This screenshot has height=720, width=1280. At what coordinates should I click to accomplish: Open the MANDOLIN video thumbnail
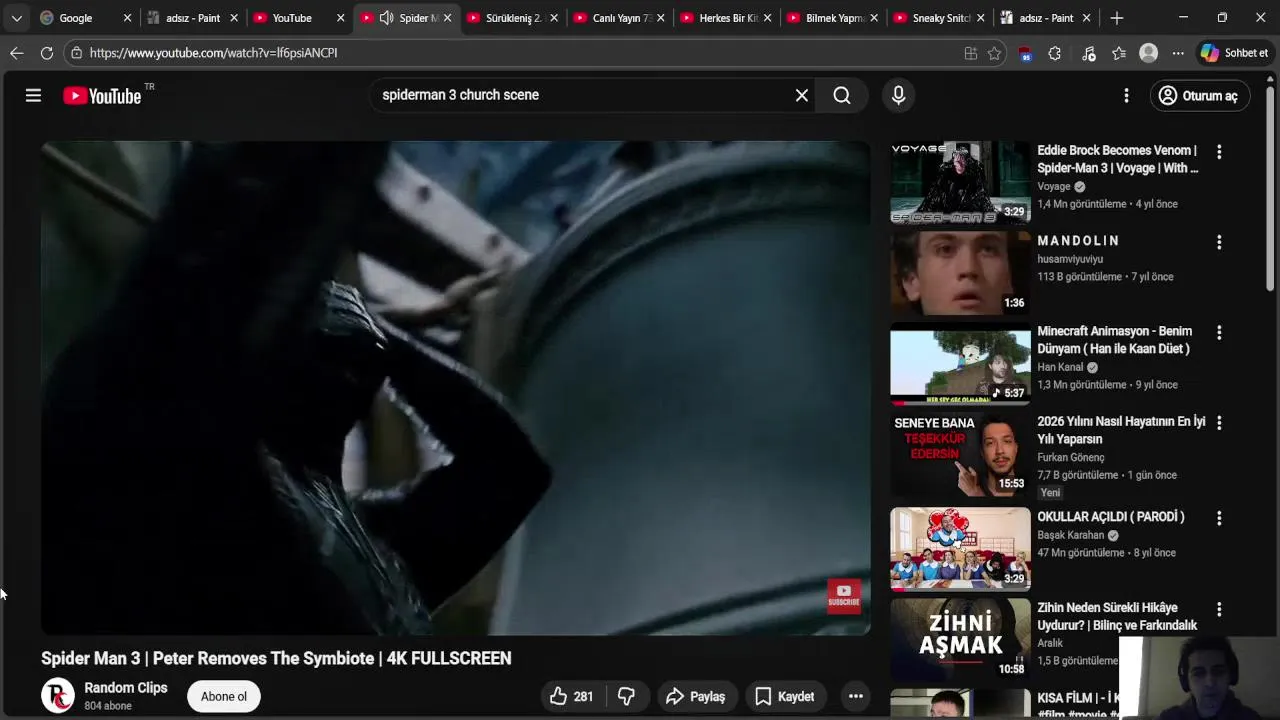point(960,273)
